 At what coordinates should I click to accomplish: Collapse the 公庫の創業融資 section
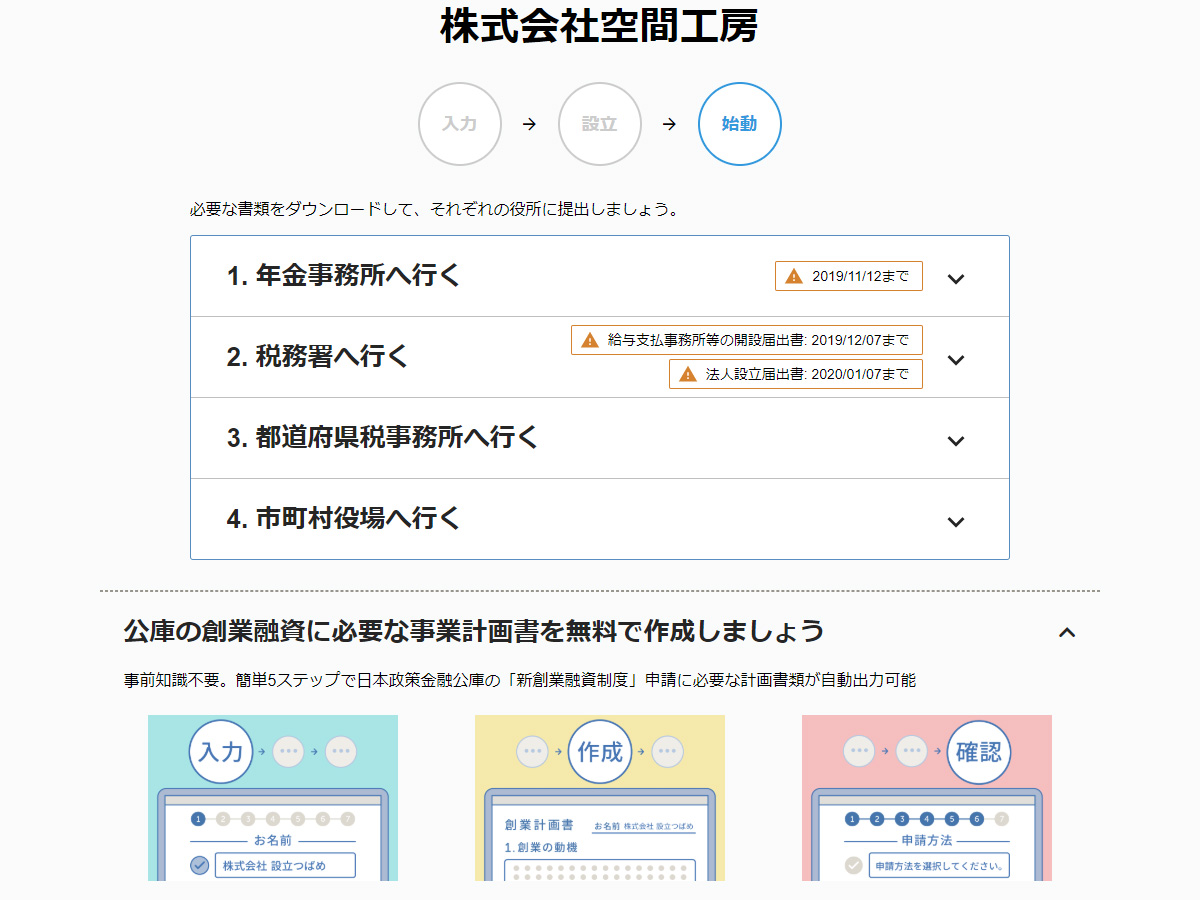[1067, 632]
